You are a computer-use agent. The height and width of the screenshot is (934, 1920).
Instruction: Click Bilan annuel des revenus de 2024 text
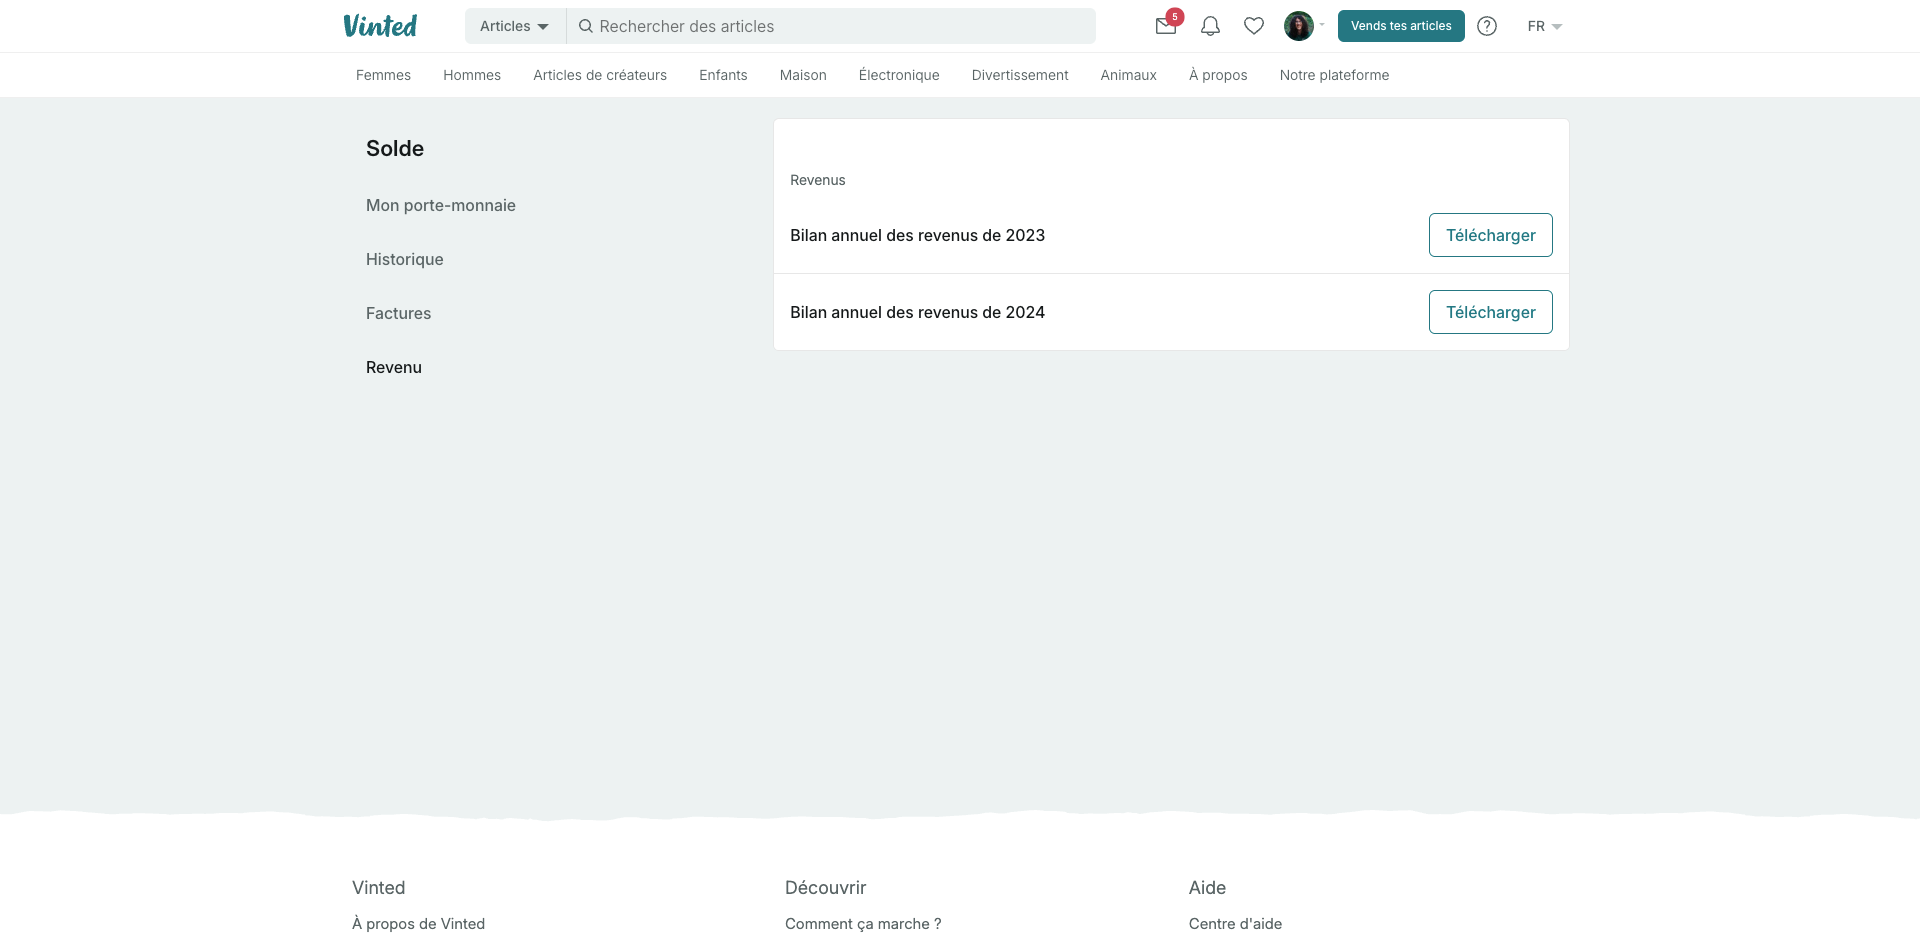pyautogui.click(x=917, y=312)
